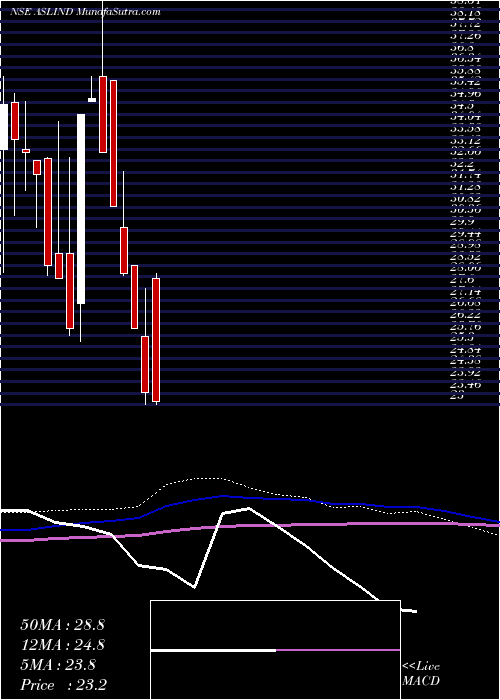
Task: Click the NSE ASLIND MunafaSutra.com chart title
Action: [x=85, y=12]
